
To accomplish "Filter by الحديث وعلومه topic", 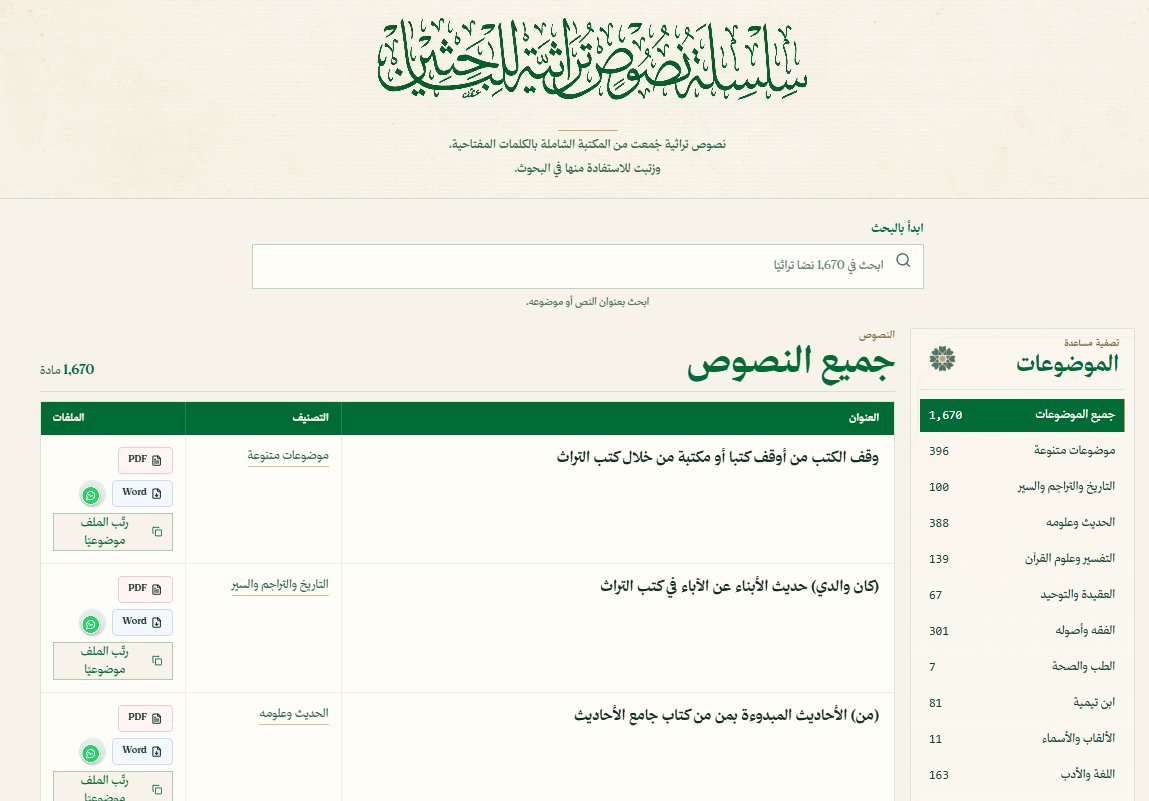I will point(1021,523).
